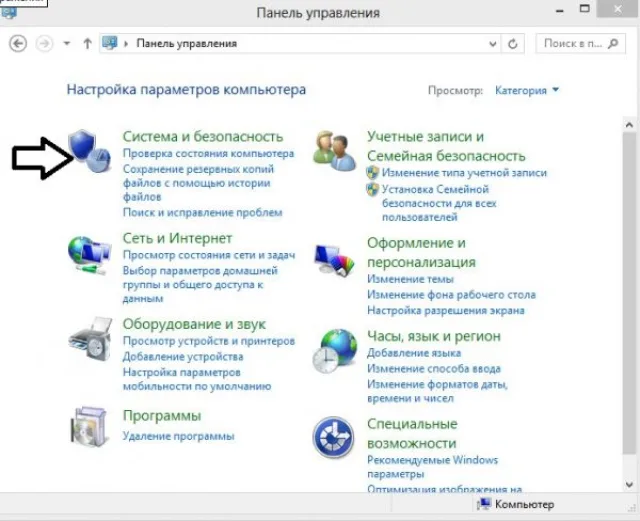Click Панель управления breadcrumb in address bar

[x=187, y=43]
